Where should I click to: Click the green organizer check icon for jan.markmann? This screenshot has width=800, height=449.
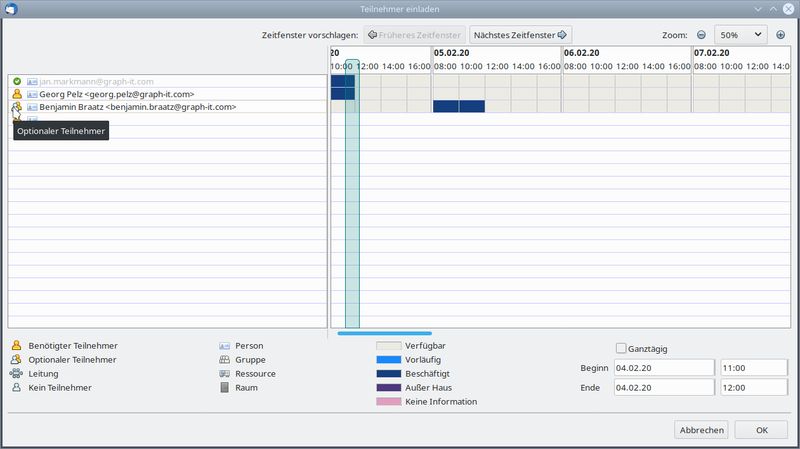pos(16,80)
